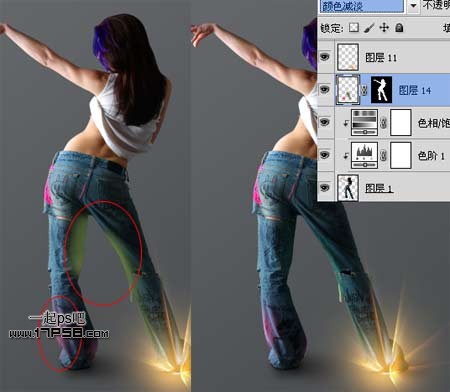The image size is (450, 392).
Task: Select the layer named 图层 11
Action: [x=381, y=58]
